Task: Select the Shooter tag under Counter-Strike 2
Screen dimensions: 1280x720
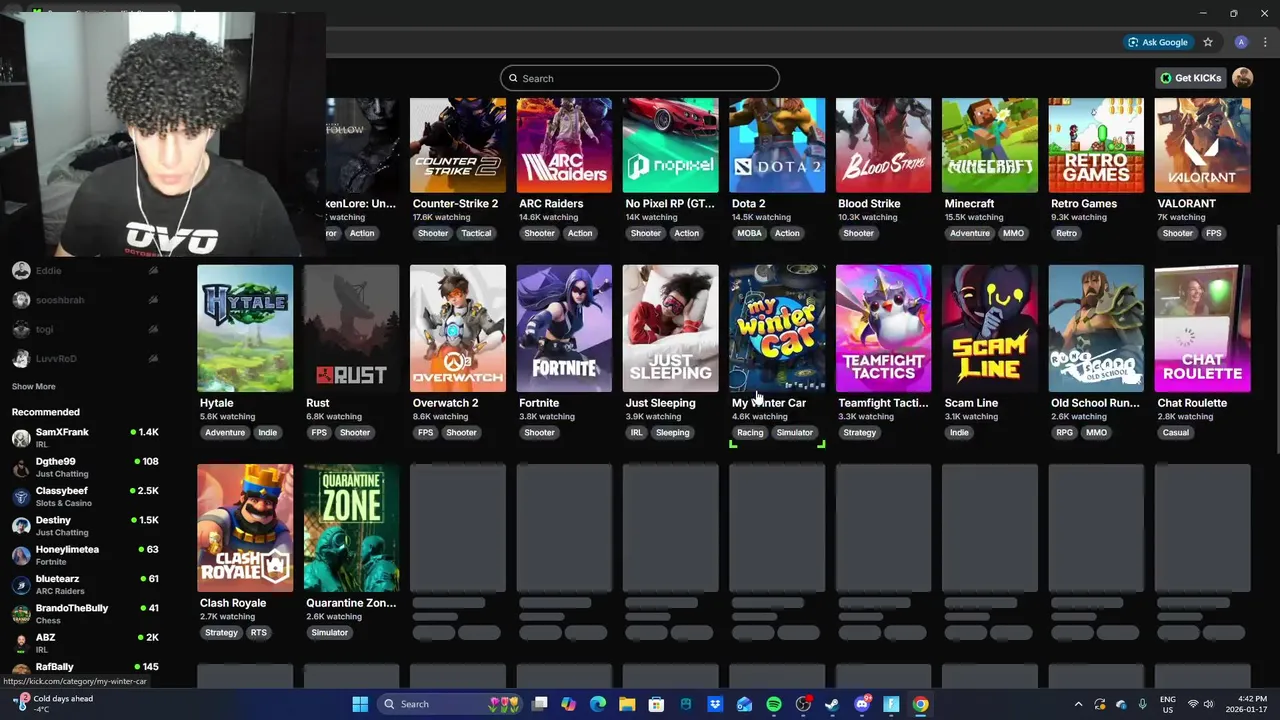Action: 433,233
